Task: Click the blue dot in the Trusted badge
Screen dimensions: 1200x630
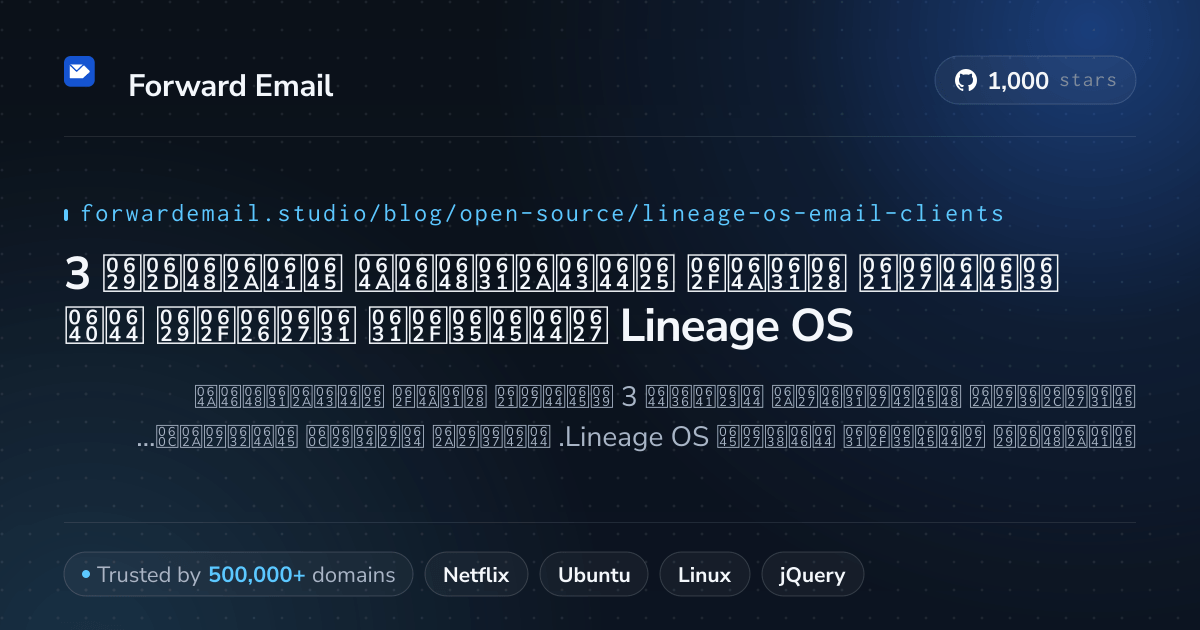Action: [x=86, y=574]
